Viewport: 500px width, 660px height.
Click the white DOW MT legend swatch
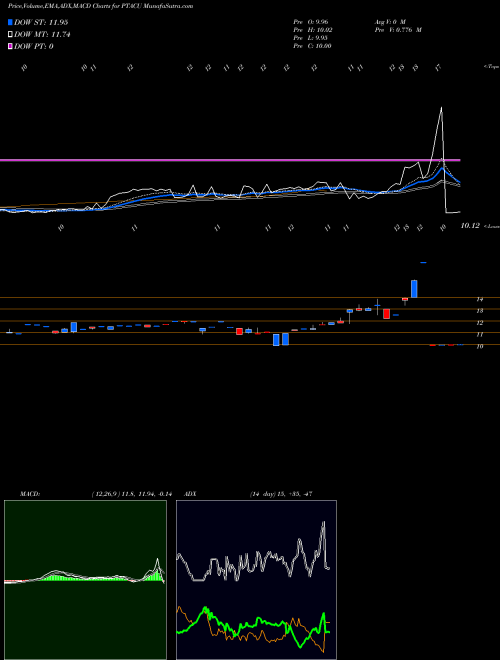[x=11, y=35]
